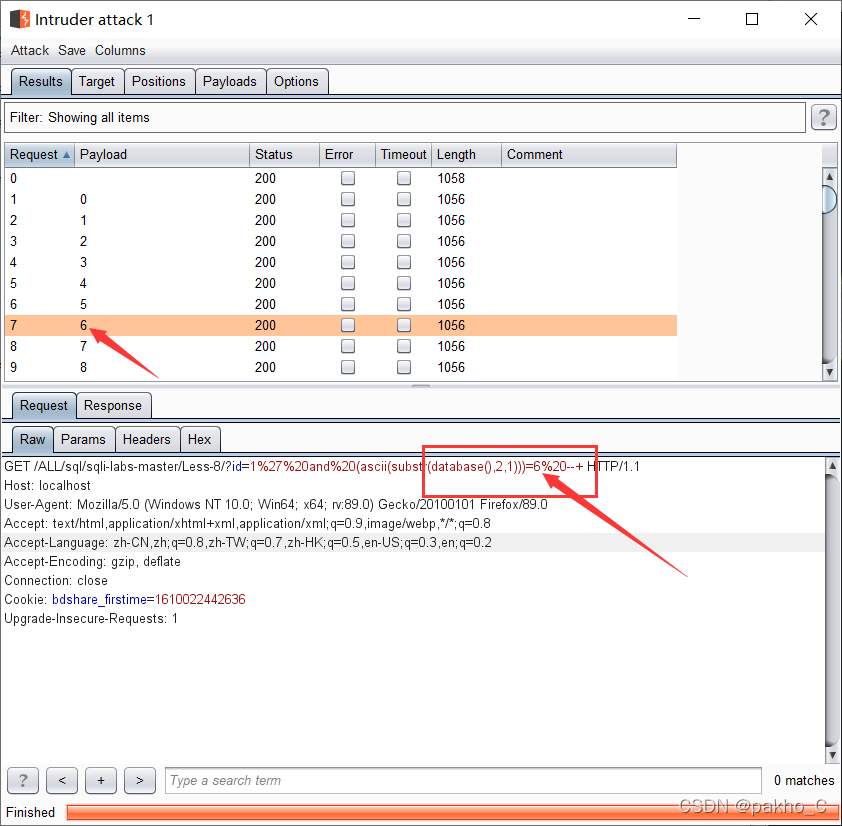Toggle Error checkbox in request 3 row
This screenshot has width=842, height=826.
pyautogui.click(x=348, y=241)
